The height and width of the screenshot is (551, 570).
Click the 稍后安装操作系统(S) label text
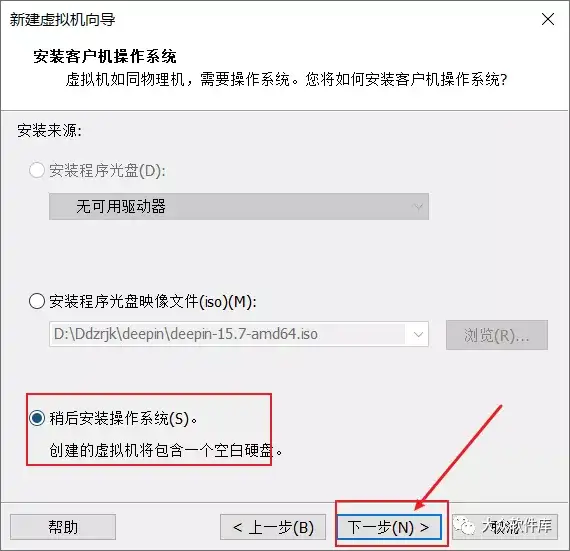click(x=124, y=418)
